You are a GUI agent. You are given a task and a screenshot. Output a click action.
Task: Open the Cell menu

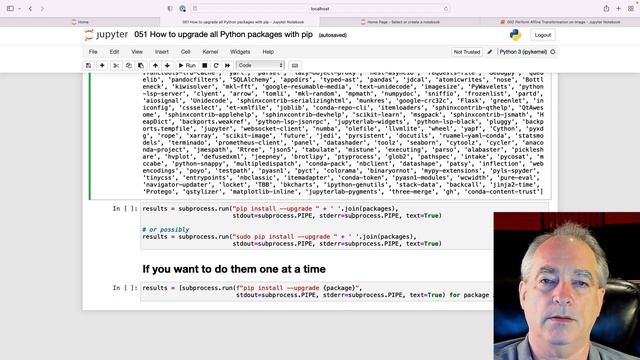tap(185, 52)
